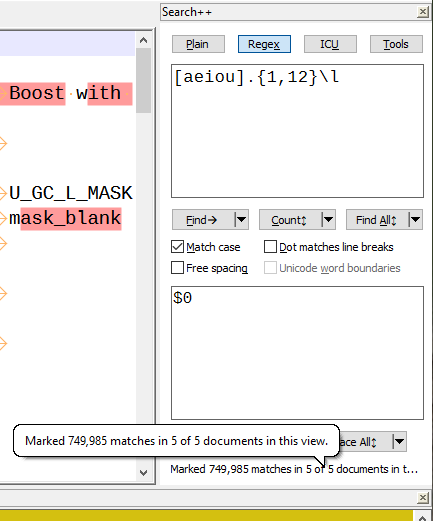Click the highlighted word with in editor
Viewport: 433px width, 521px height.
(98, 93)
